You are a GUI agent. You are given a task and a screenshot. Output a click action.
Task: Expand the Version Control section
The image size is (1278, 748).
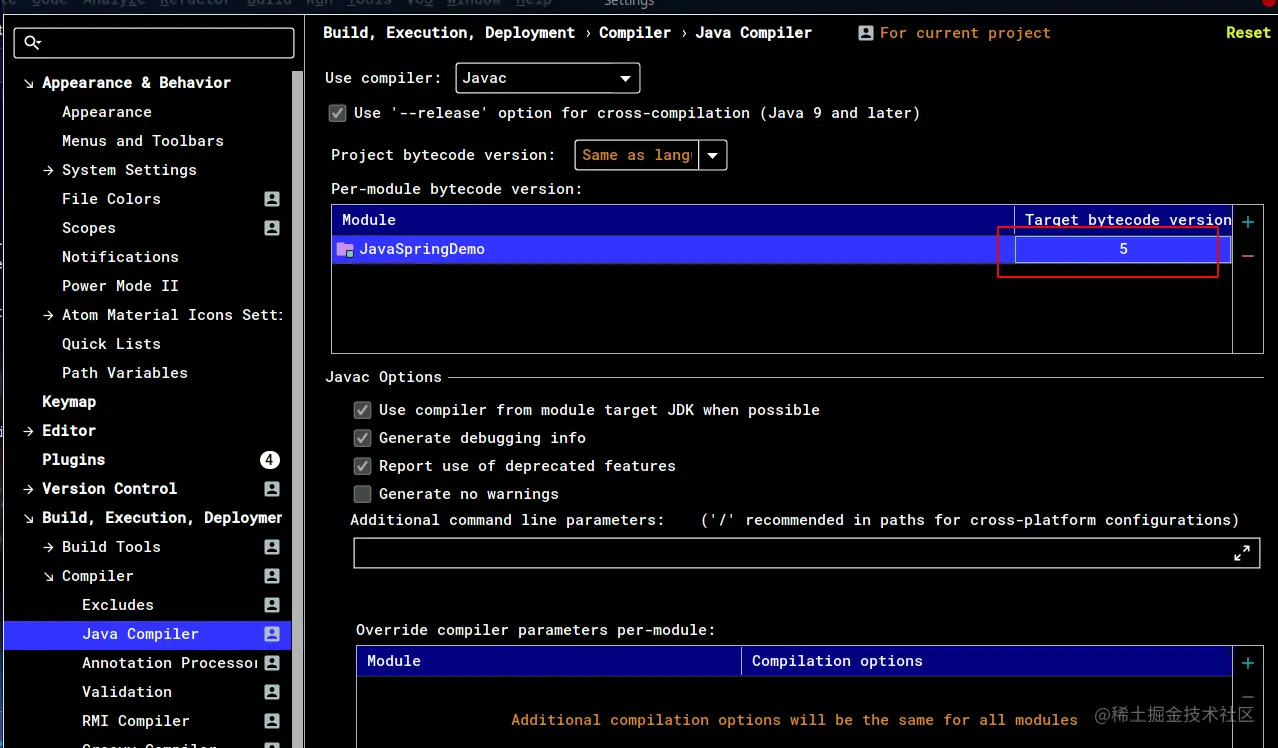click(x=28, y=489)
